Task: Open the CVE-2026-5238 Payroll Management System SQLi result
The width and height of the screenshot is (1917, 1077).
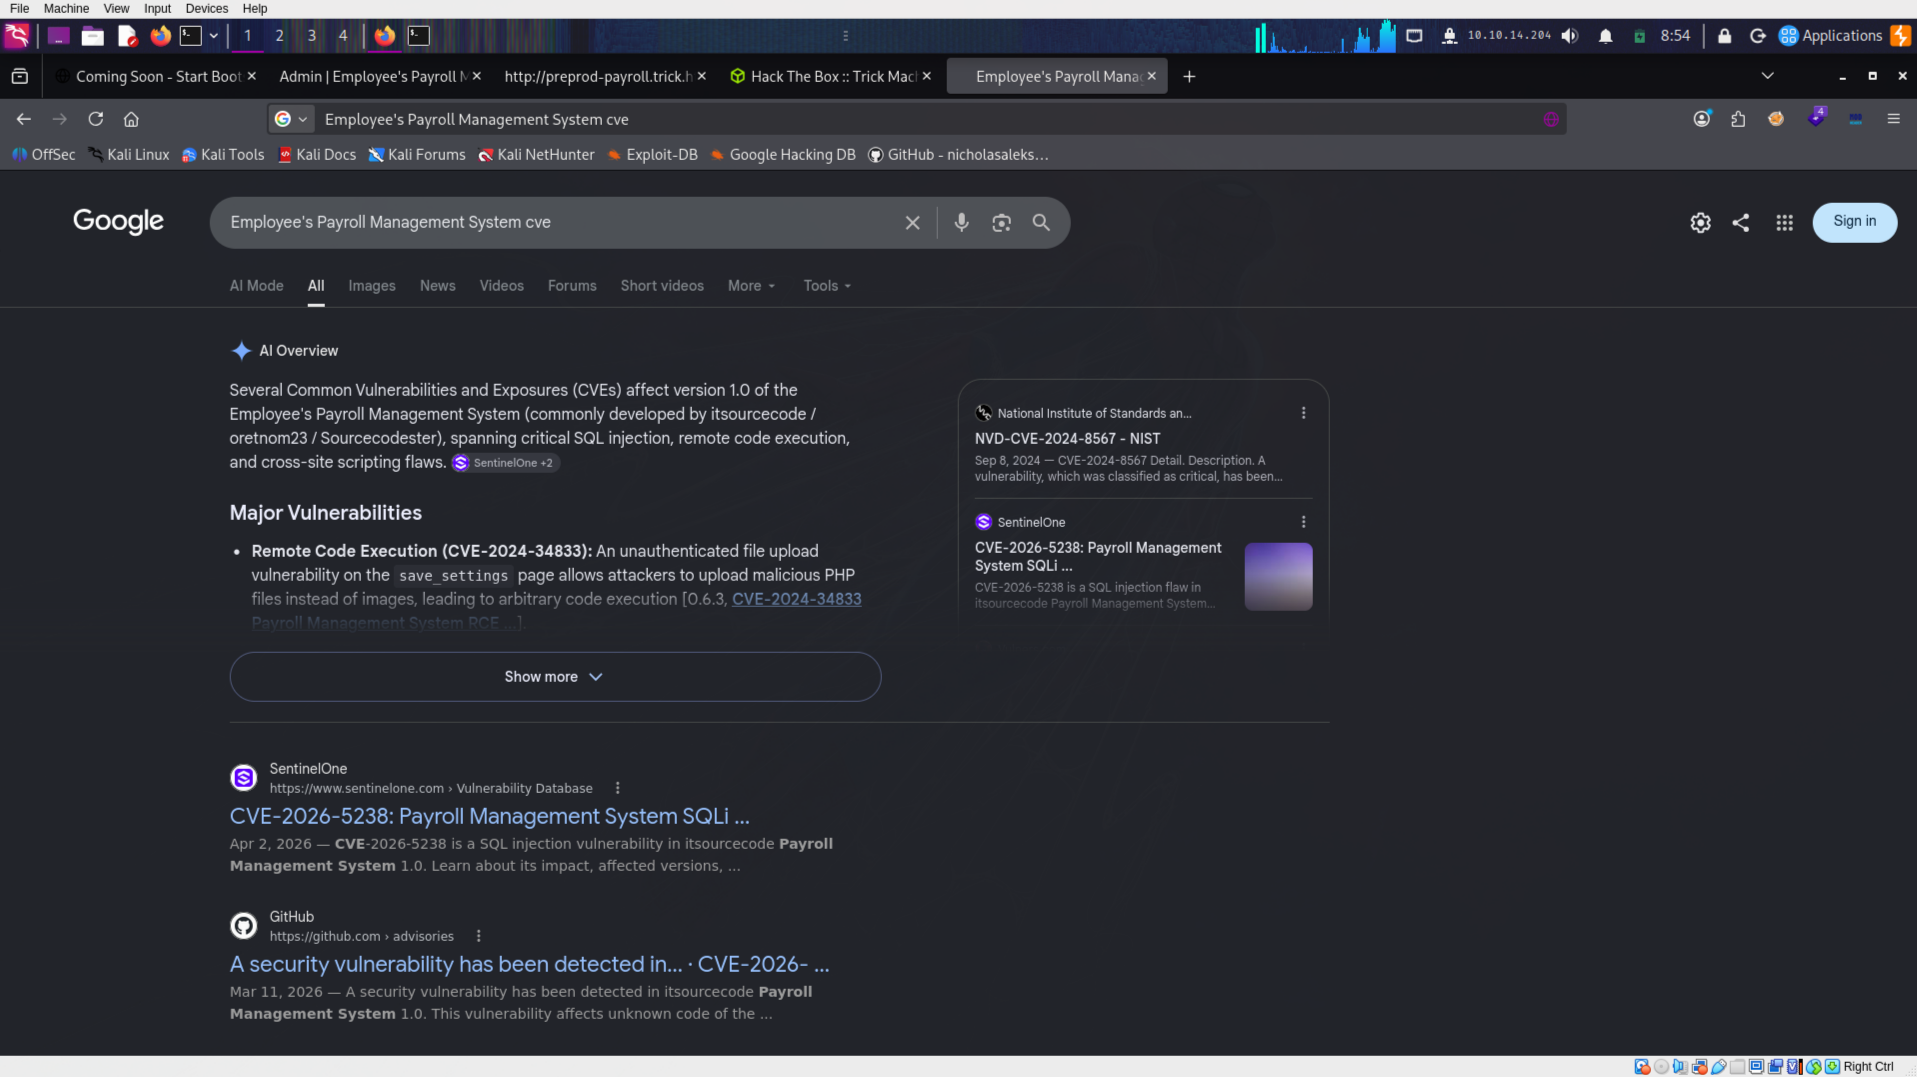Action: click(x=489, y=817)
